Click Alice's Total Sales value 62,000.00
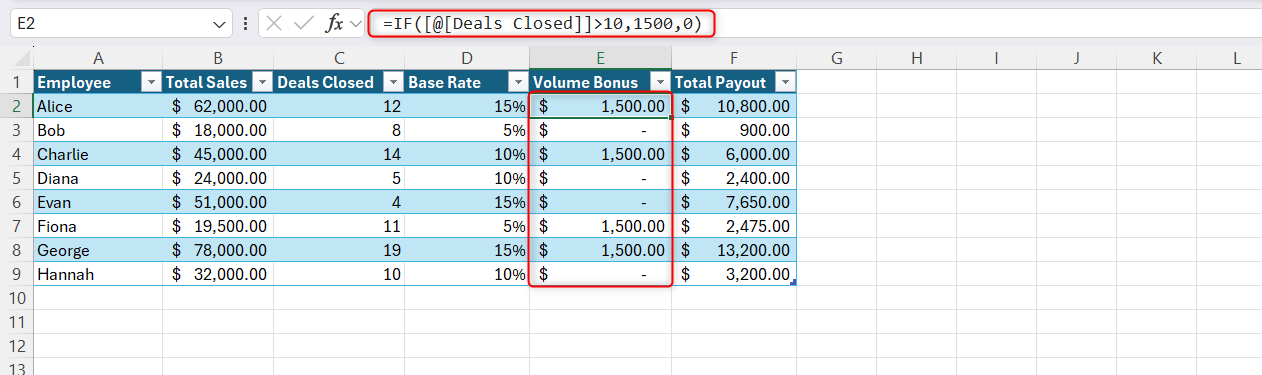This screenshot has width=1262, height=375. pyautogui.click(x=218, y=106)
